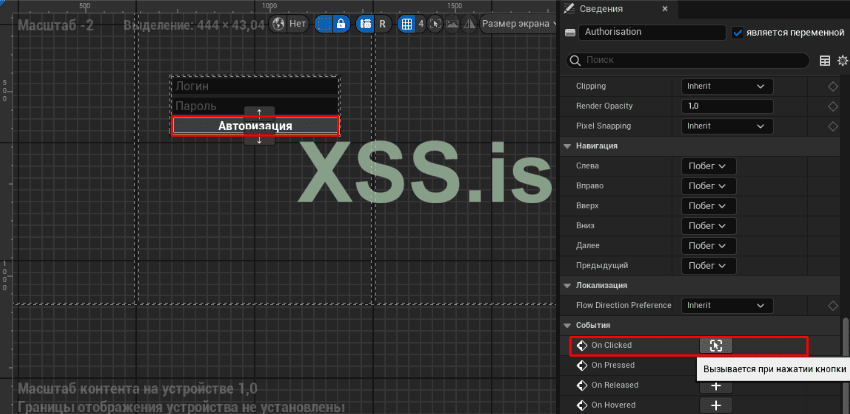Click the On Released event icon
Image resolution: width=850 pixels, height=414 pixels.
click(x=582, y=385)
